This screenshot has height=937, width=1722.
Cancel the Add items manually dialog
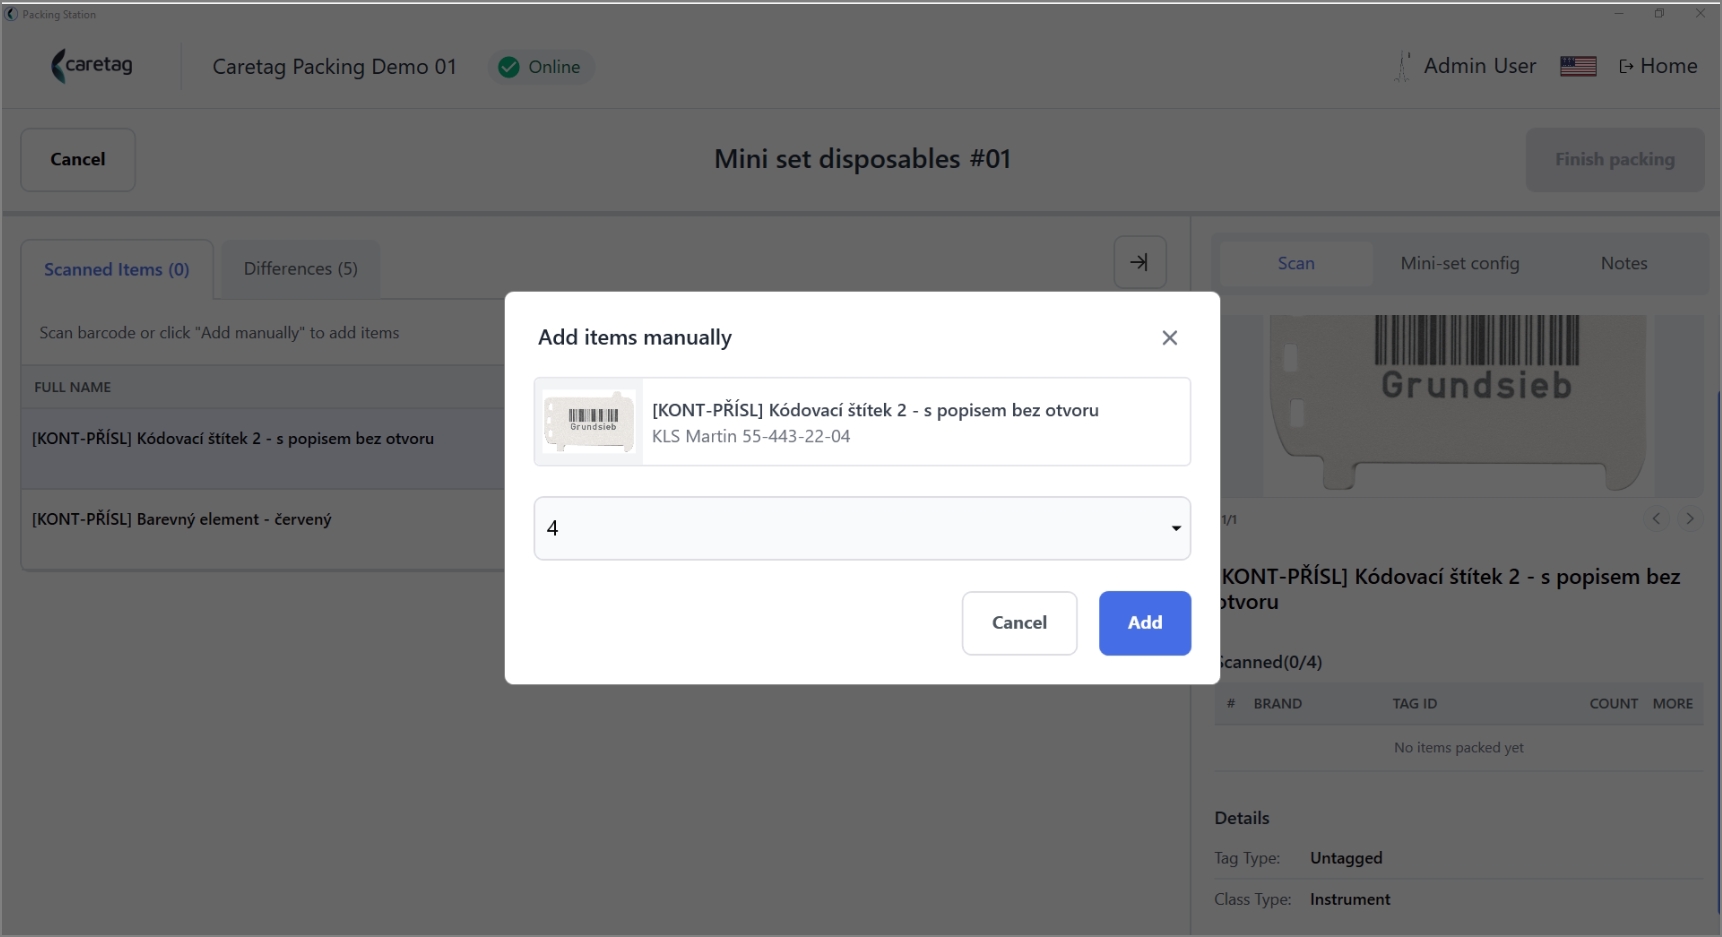coord(1019,623)
